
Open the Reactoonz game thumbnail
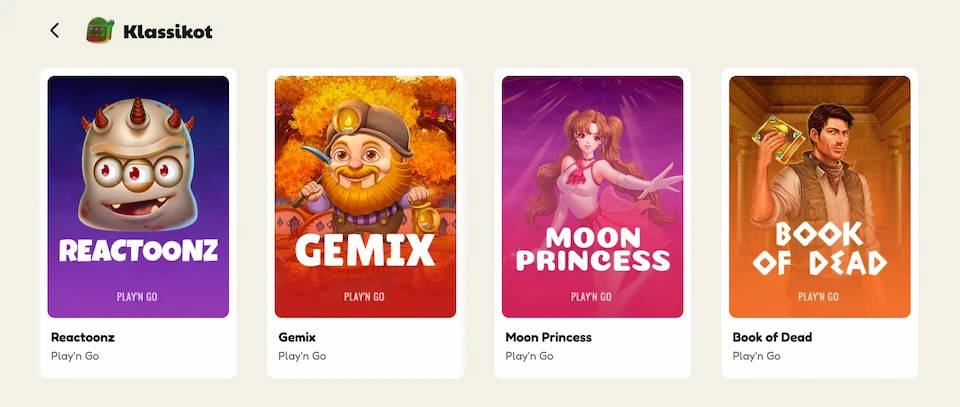pos(138,196)
